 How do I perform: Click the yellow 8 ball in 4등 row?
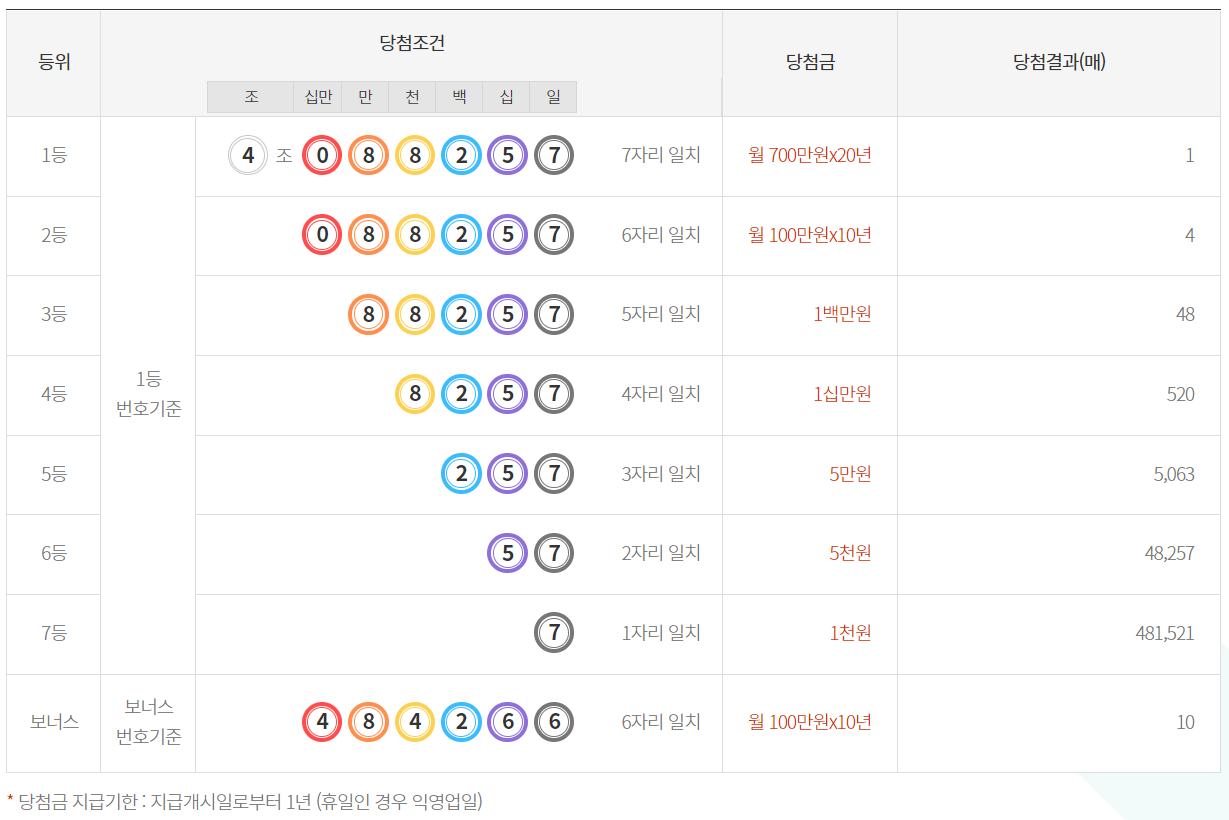click(x=415, y=394)
